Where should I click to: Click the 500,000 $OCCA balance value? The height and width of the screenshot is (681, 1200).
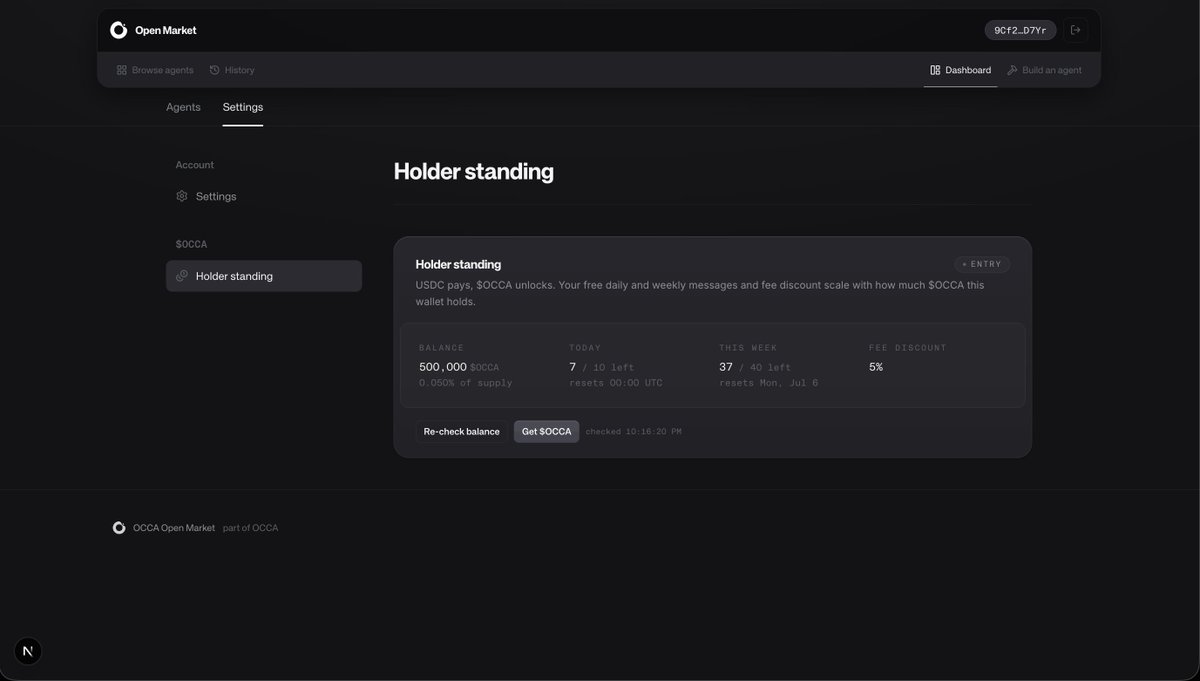tap(459, 367)
